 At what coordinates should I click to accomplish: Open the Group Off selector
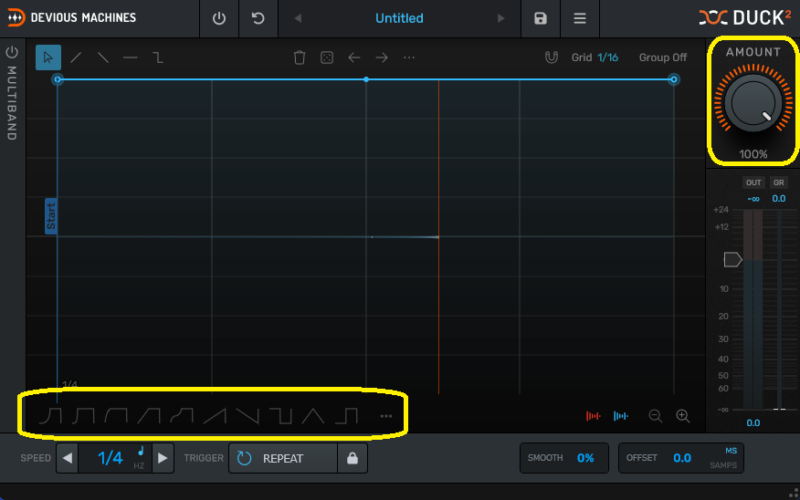663,58
